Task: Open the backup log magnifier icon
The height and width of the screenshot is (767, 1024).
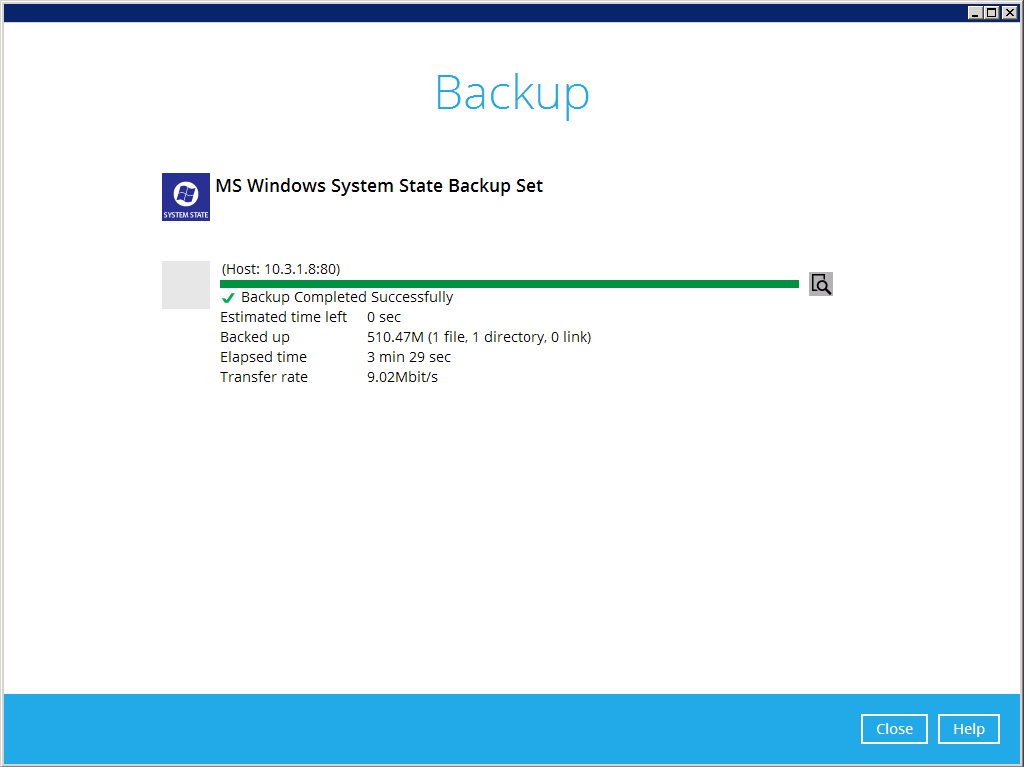Action: (x=821, y=284)
